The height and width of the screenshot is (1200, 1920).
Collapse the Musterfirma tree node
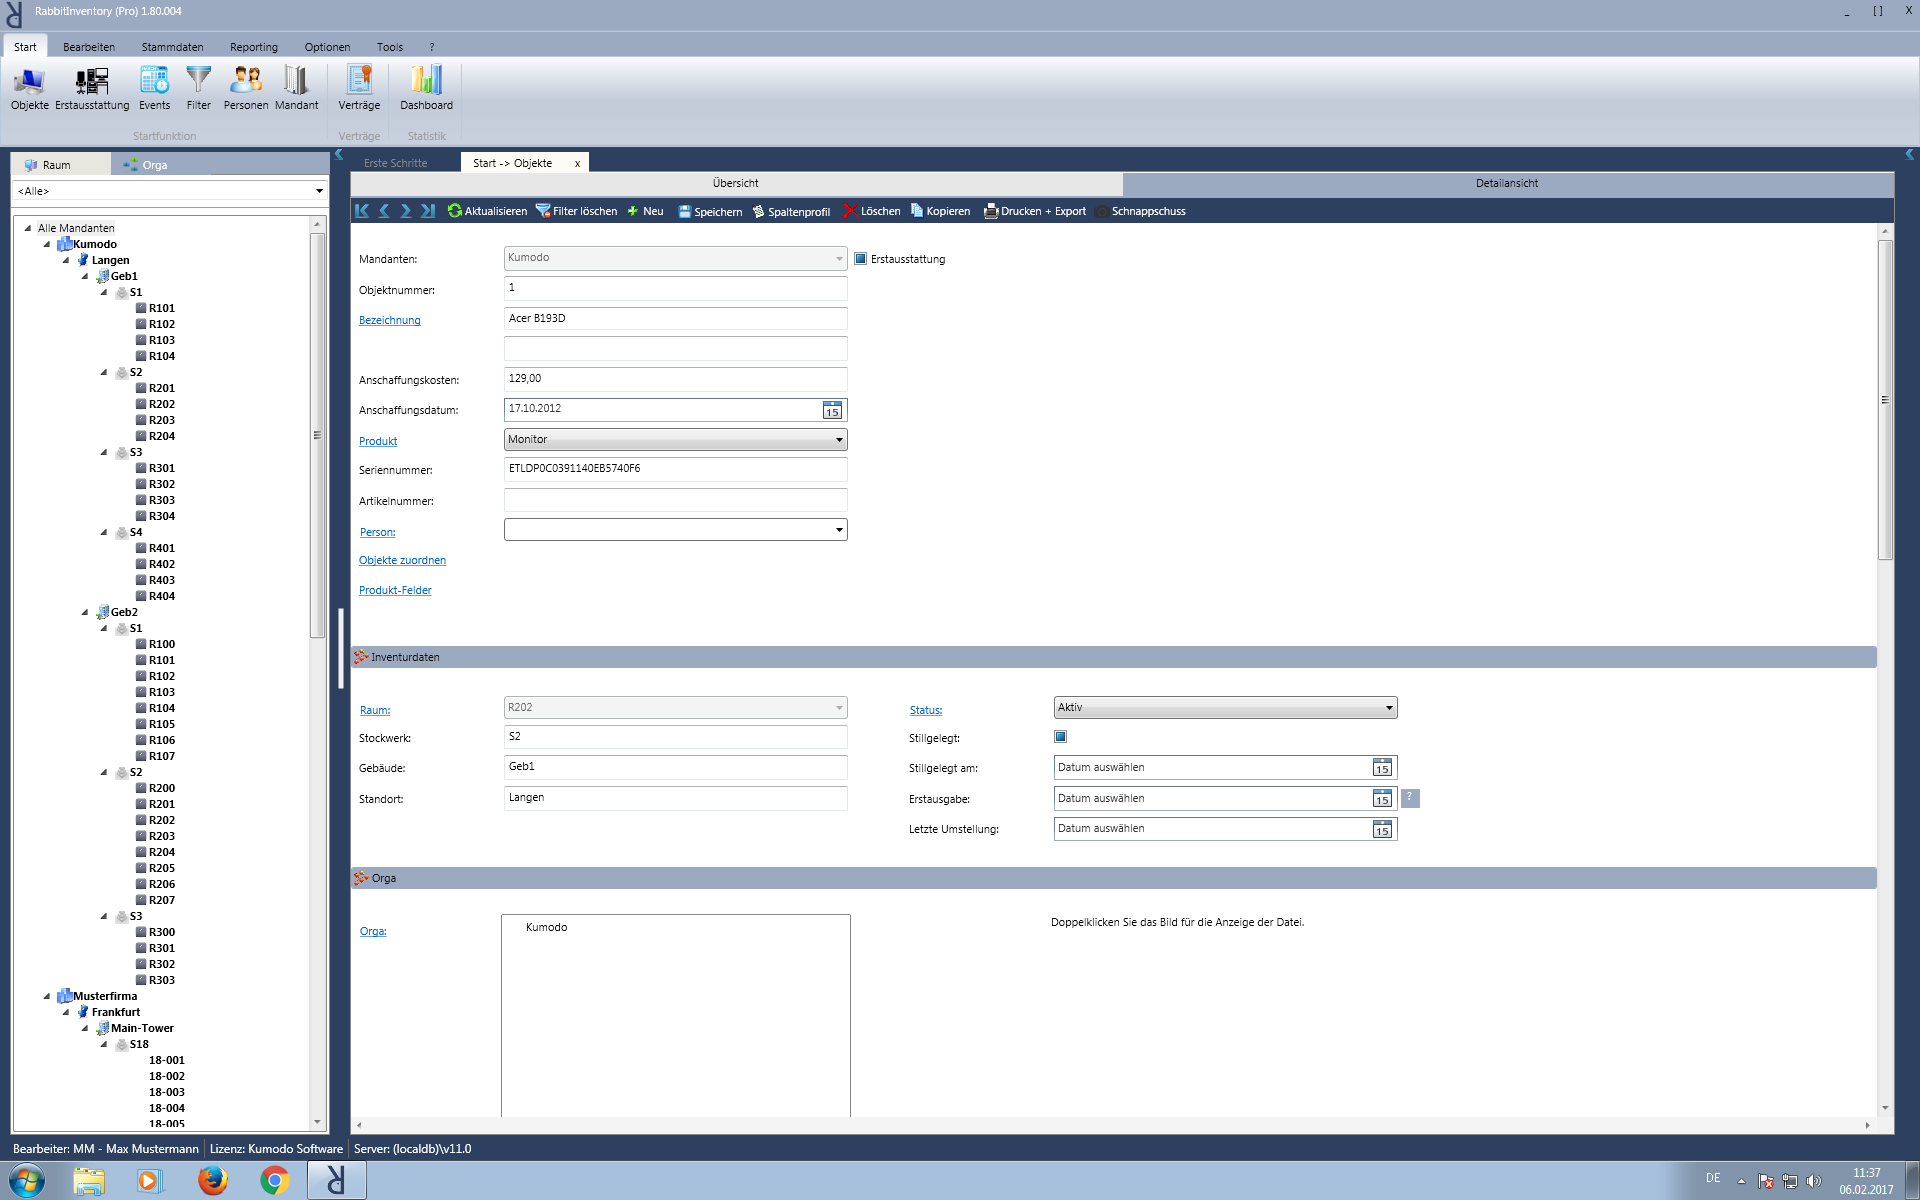pyautogui.click(x=47, y=996)
